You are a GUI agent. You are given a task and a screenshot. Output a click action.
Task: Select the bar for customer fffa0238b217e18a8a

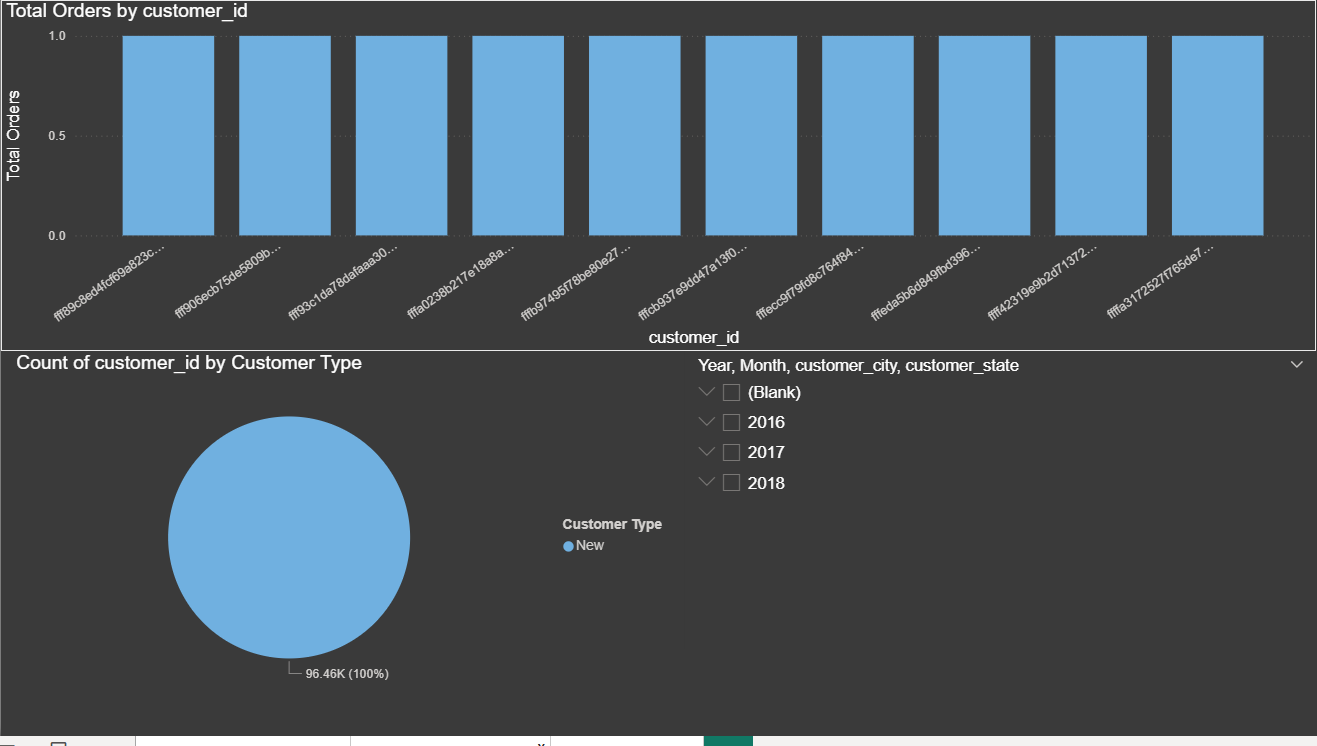click(x=518, y=136)
